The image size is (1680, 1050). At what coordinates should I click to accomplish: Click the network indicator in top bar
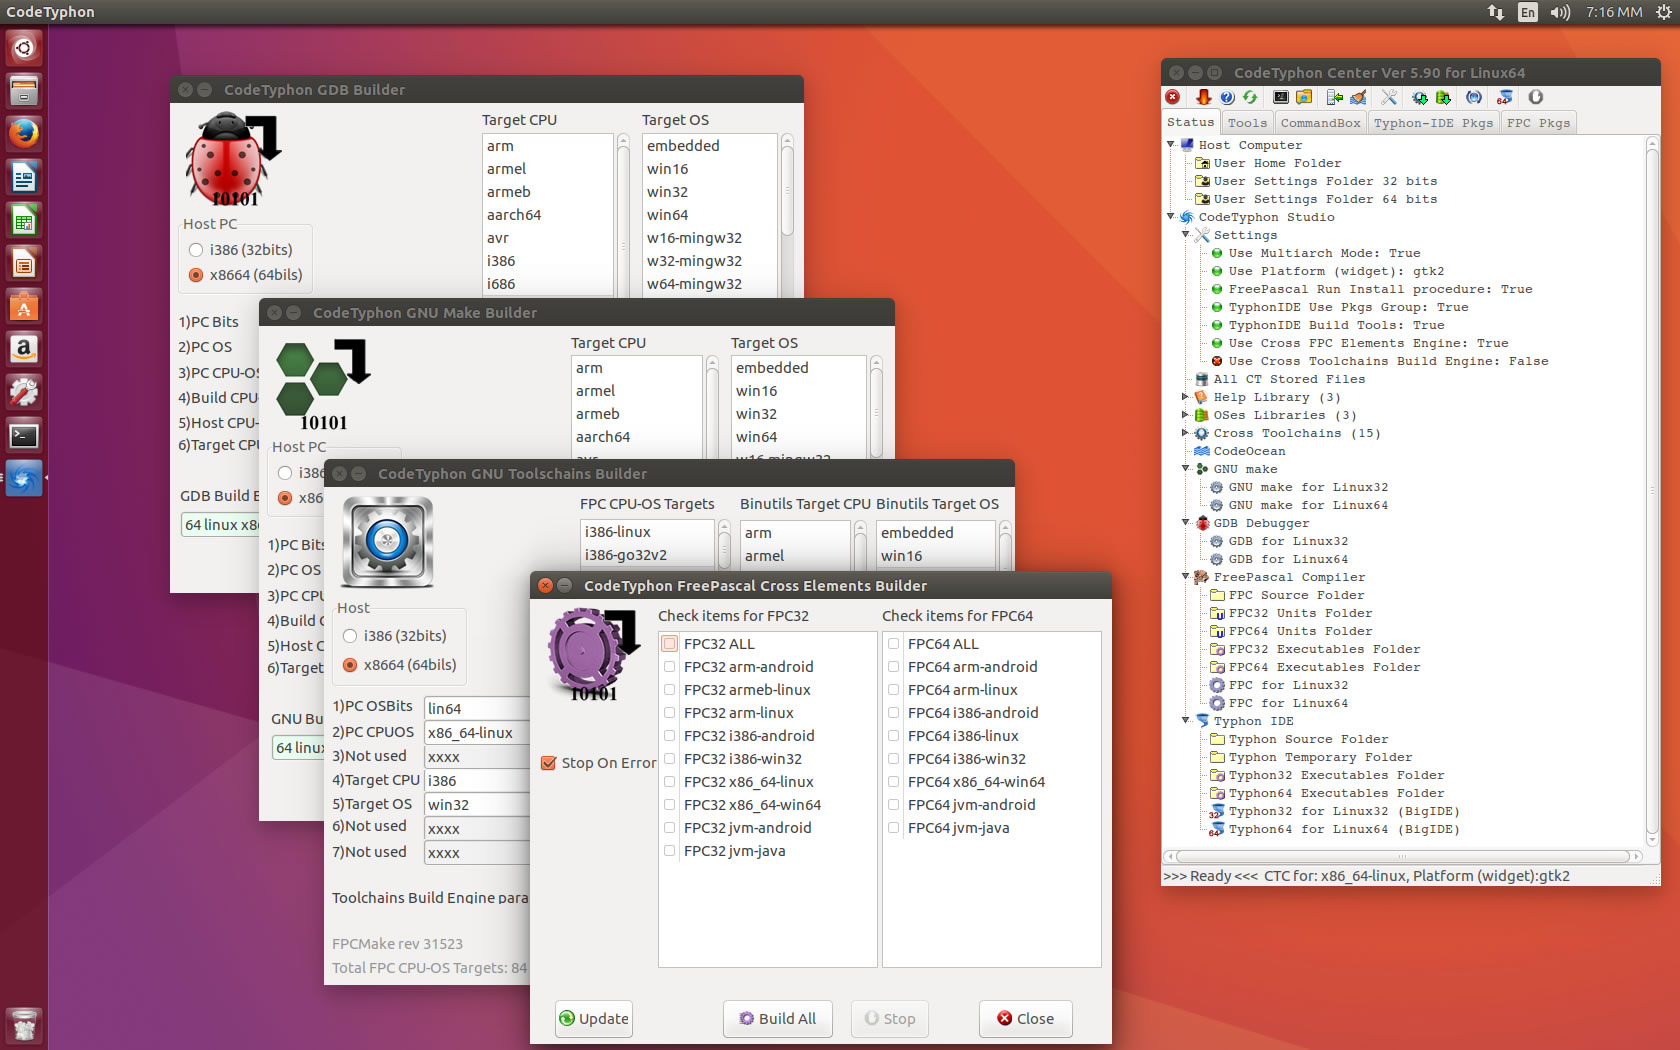pyautogui.click(x=1496, y=12)
